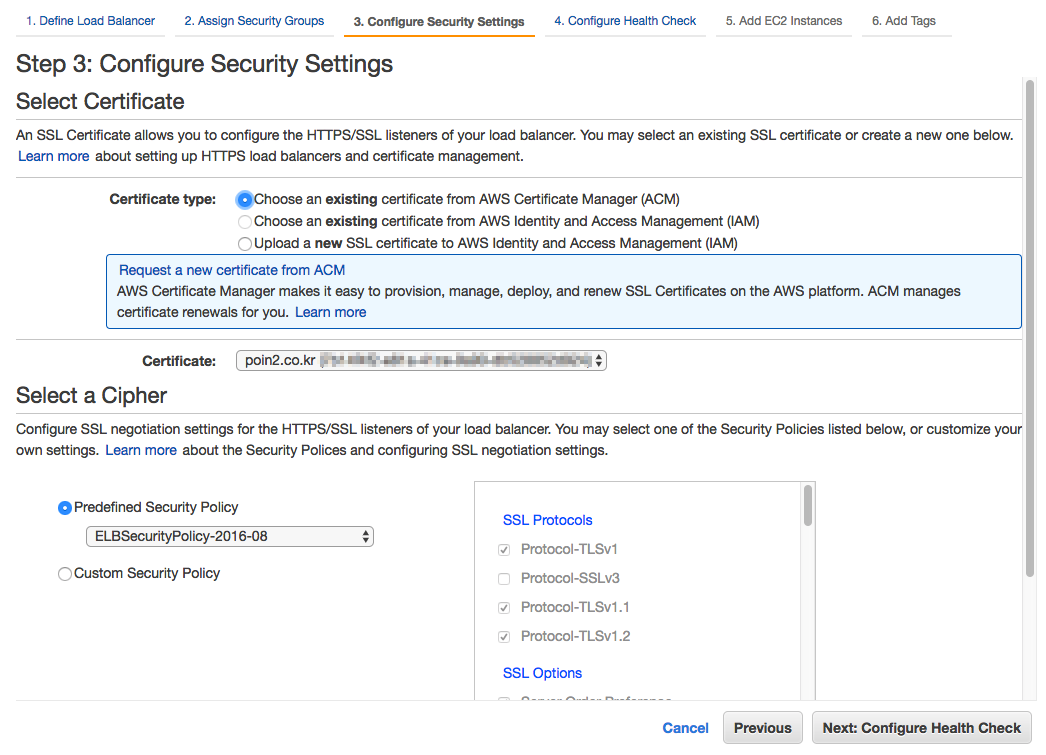Screen dimensions: 1046x755
Task: Open the Configure Health Check step tab
Action: [625, 21]
